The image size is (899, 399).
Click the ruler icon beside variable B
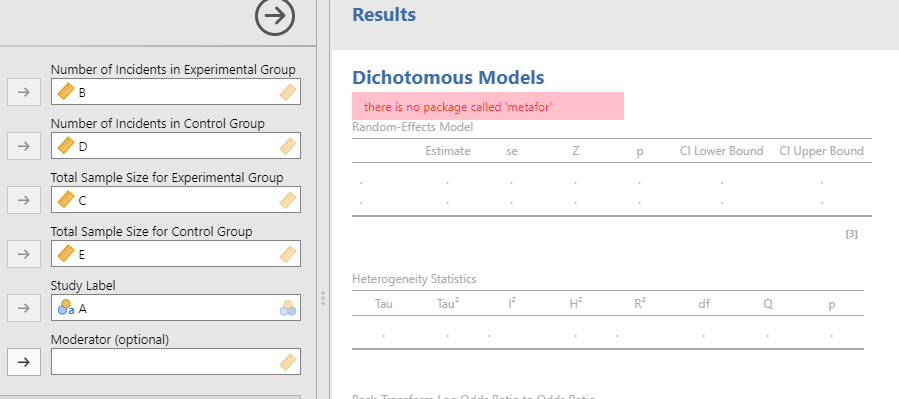[x=66, y=92]
